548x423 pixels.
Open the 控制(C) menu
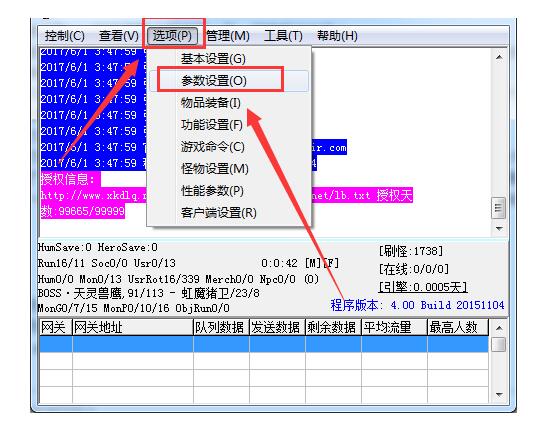point(65,36)
